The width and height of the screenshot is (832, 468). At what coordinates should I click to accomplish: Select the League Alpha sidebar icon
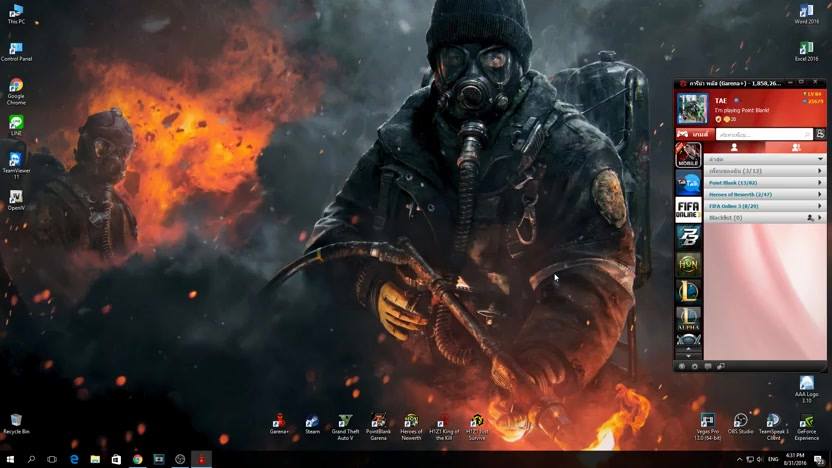(688, 318)
